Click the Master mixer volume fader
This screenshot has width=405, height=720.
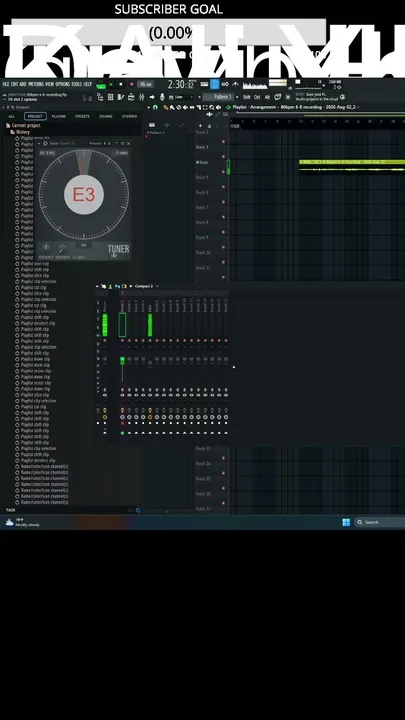105,360
